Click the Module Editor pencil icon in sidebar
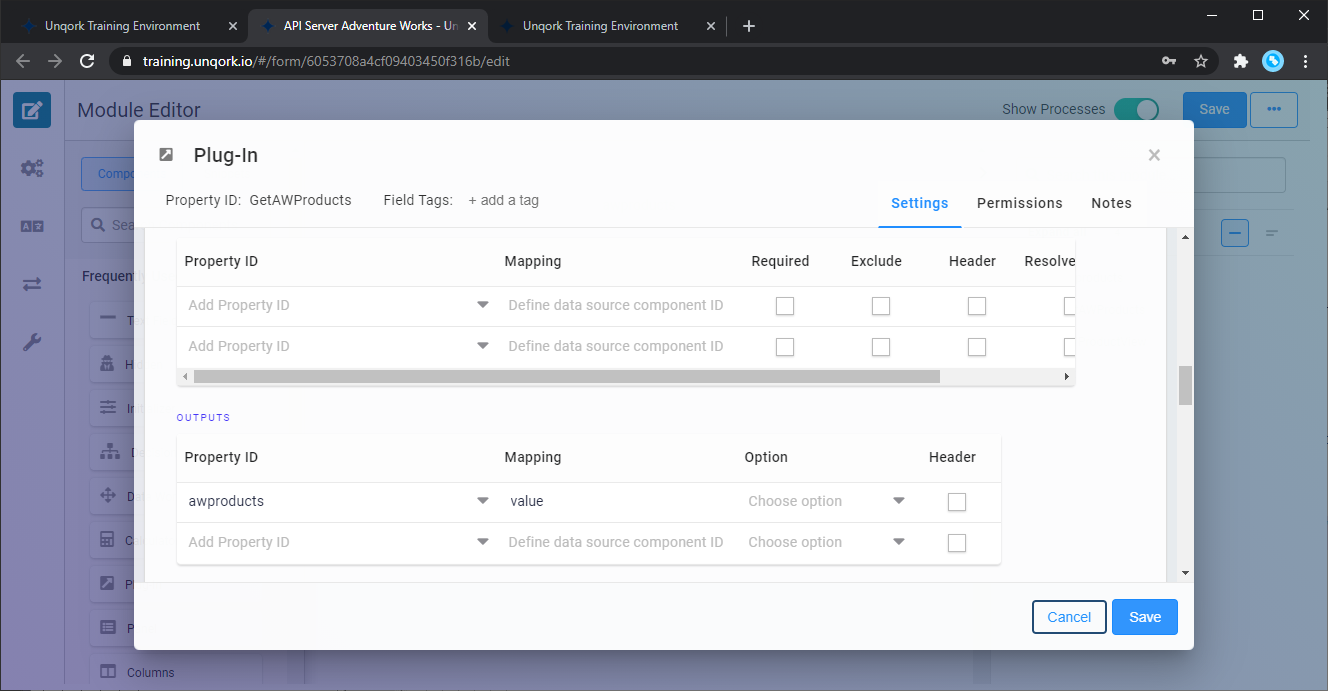 [x=31, y=110]
